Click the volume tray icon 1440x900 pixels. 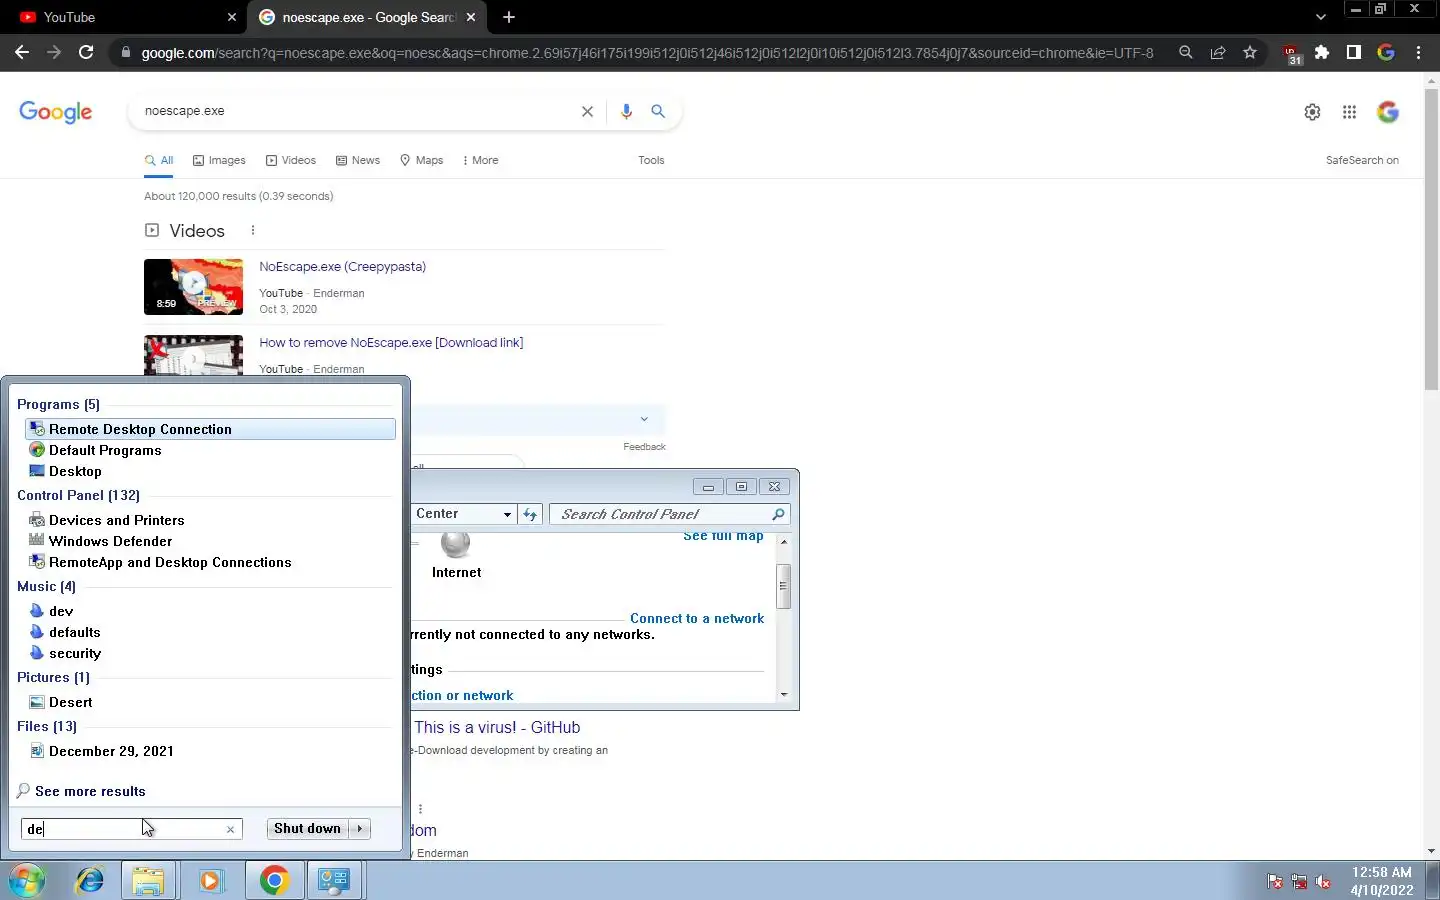tap(1323, 882)
